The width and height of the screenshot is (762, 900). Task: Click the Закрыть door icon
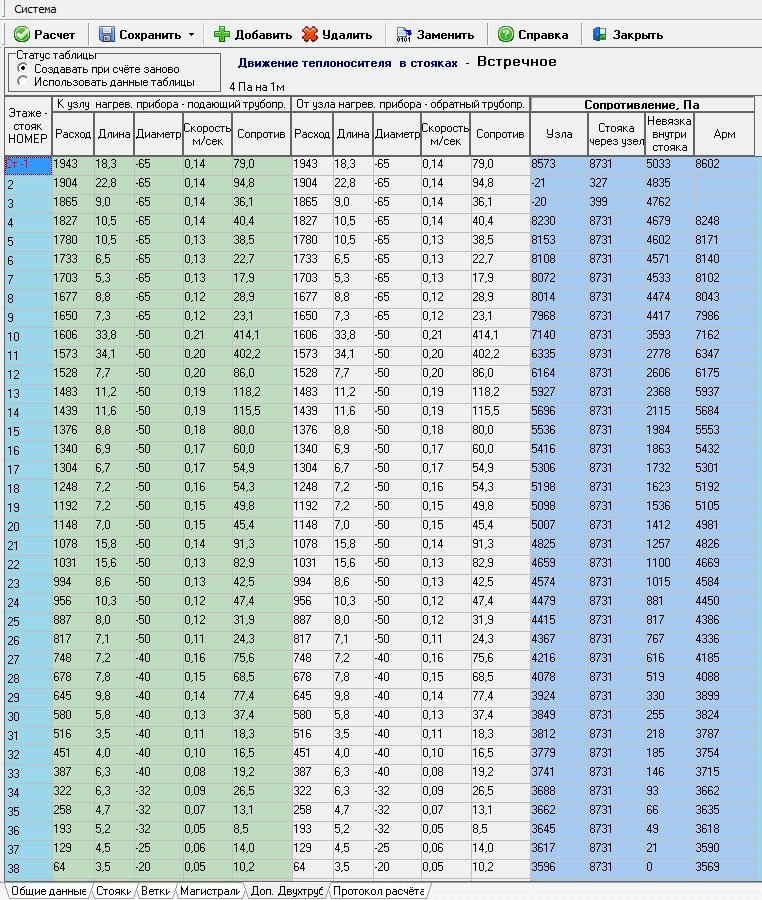[x=599, y=35]
